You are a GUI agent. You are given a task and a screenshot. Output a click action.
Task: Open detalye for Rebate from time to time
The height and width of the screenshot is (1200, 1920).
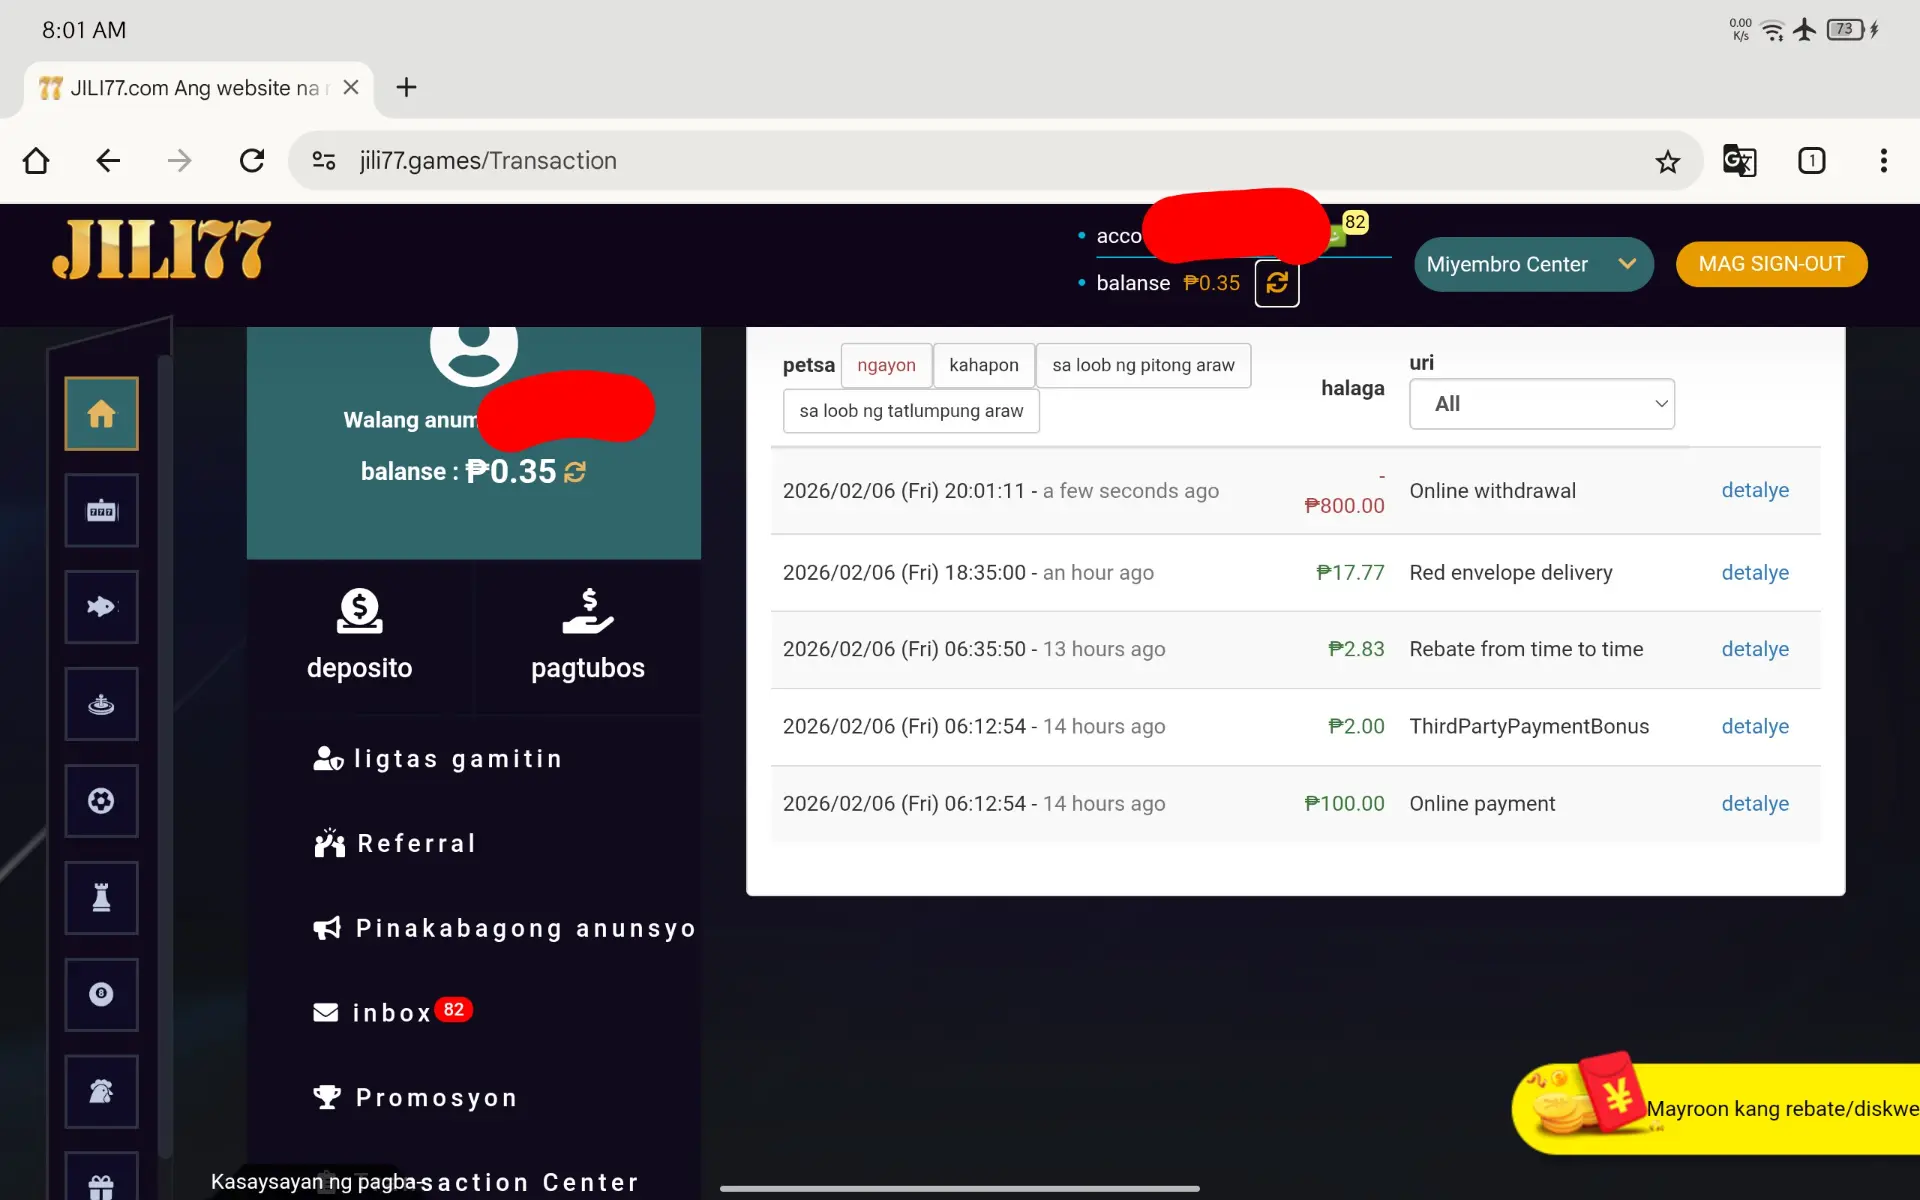point(1754,650)
